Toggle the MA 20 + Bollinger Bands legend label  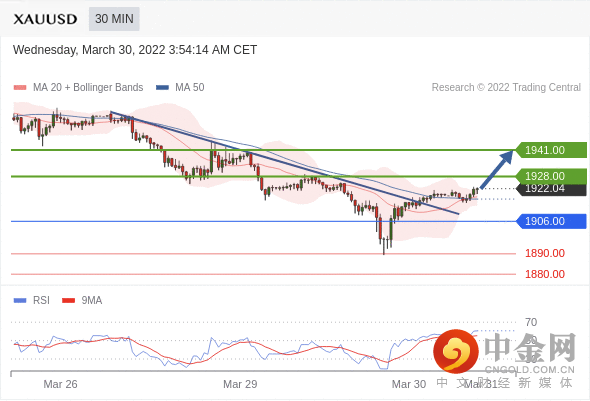click(88, 87)
